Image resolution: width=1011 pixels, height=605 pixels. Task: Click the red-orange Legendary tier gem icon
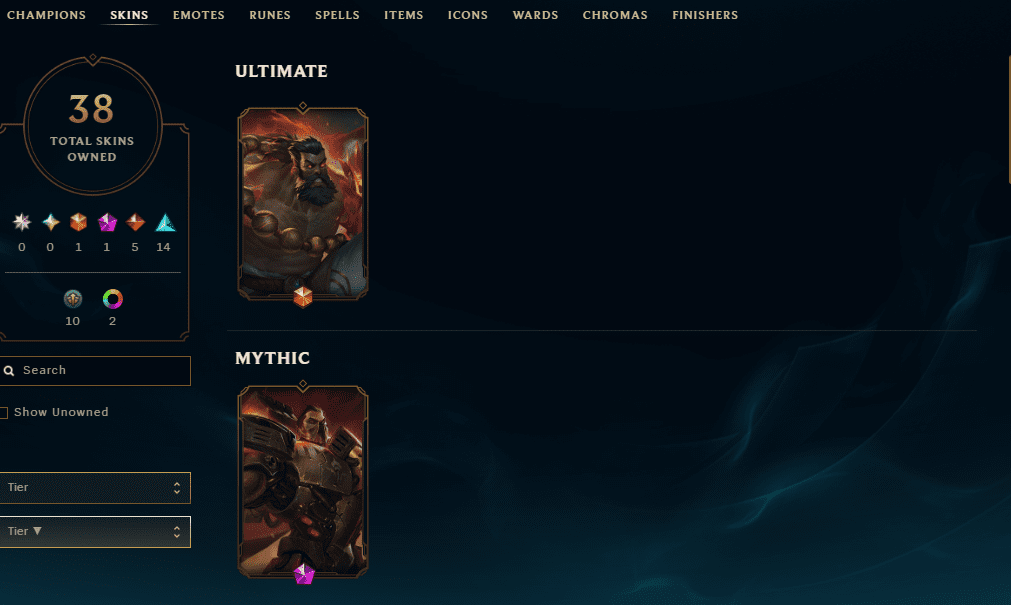[135, 223]
